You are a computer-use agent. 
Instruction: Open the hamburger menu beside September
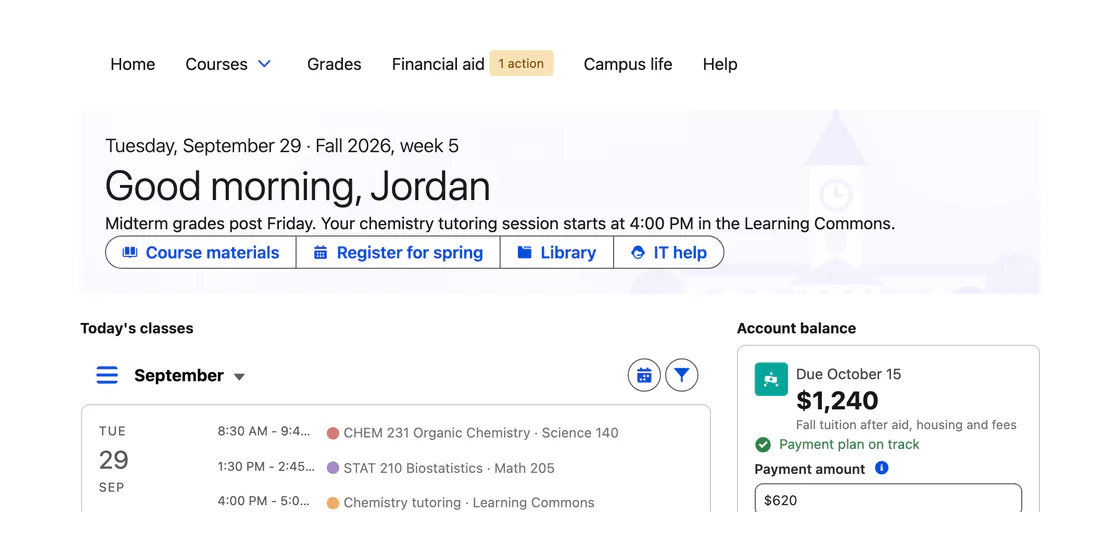[x=107, y=375]
